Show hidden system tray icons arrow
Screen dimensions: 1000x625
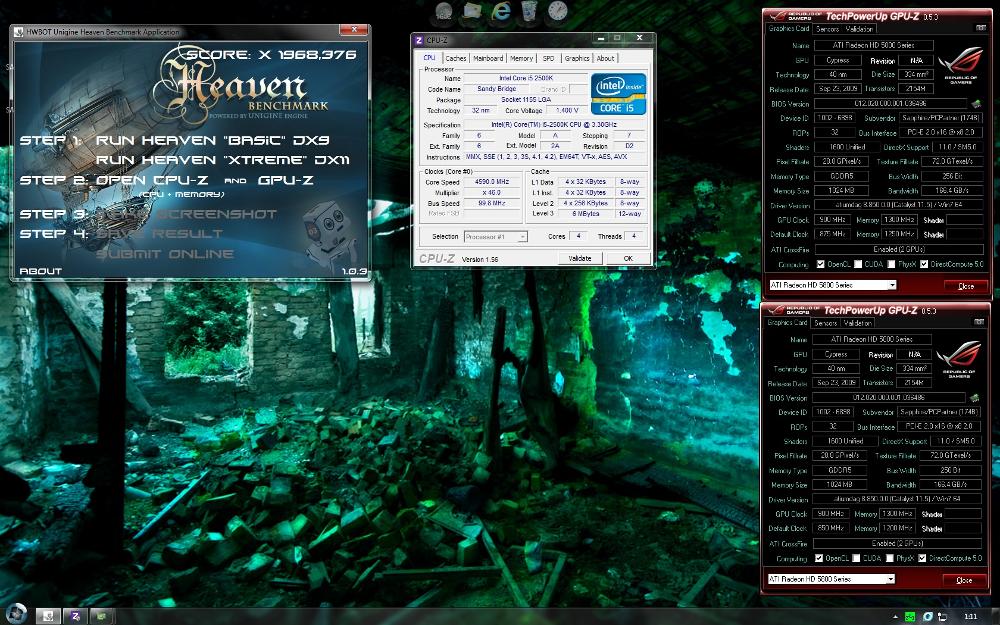(895, 617)
